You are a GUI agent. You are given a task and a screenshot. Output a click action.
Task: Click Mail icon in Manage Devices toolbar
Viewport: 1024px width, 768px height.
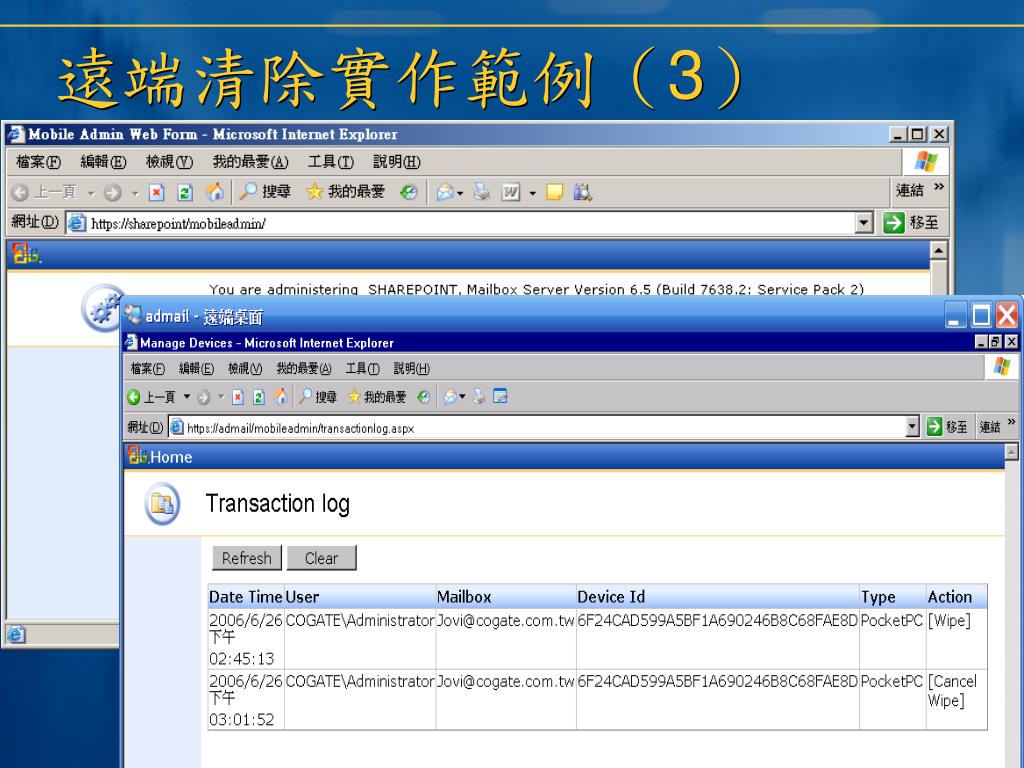(450, 397)
